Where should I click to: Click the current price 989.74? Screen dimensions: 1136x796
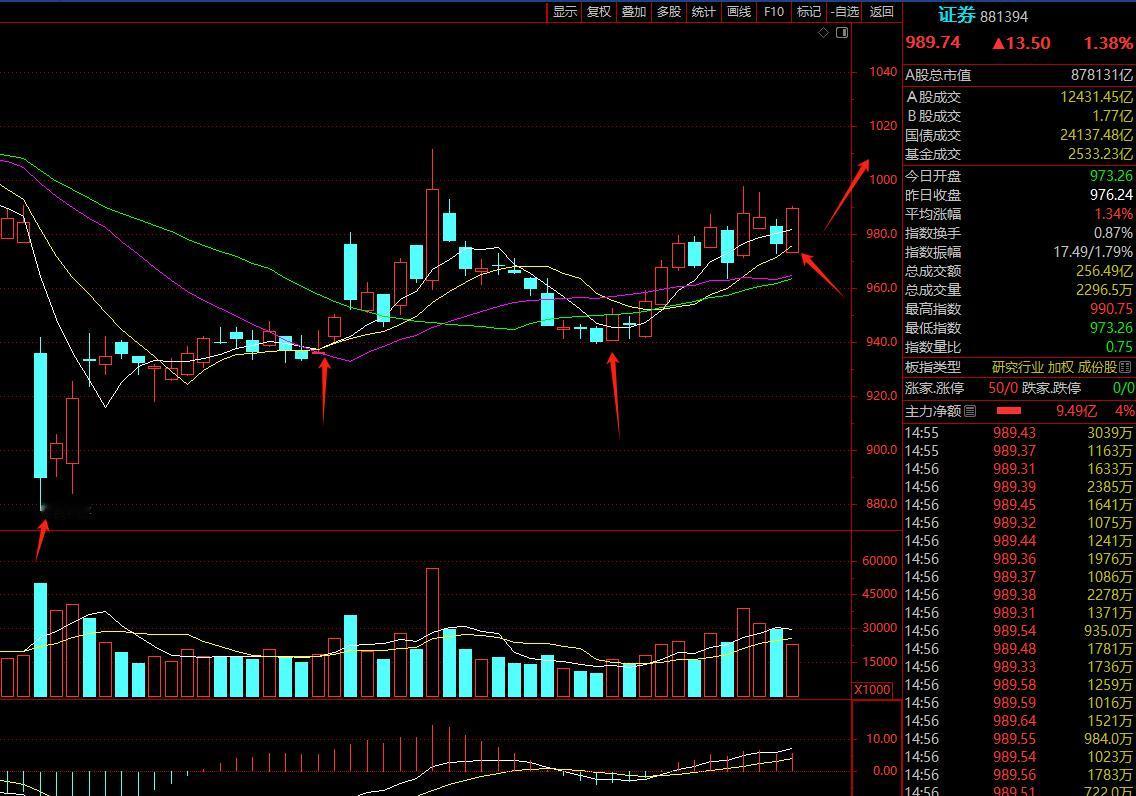tap(932, 43)
